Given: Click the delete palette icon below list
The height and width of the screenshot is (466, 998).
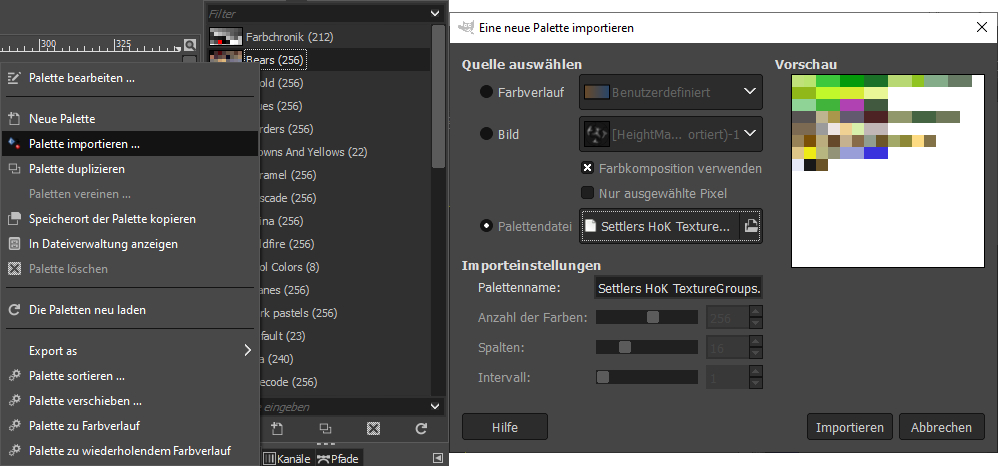Looking at the screenshot, I should (x=373, y=429).
